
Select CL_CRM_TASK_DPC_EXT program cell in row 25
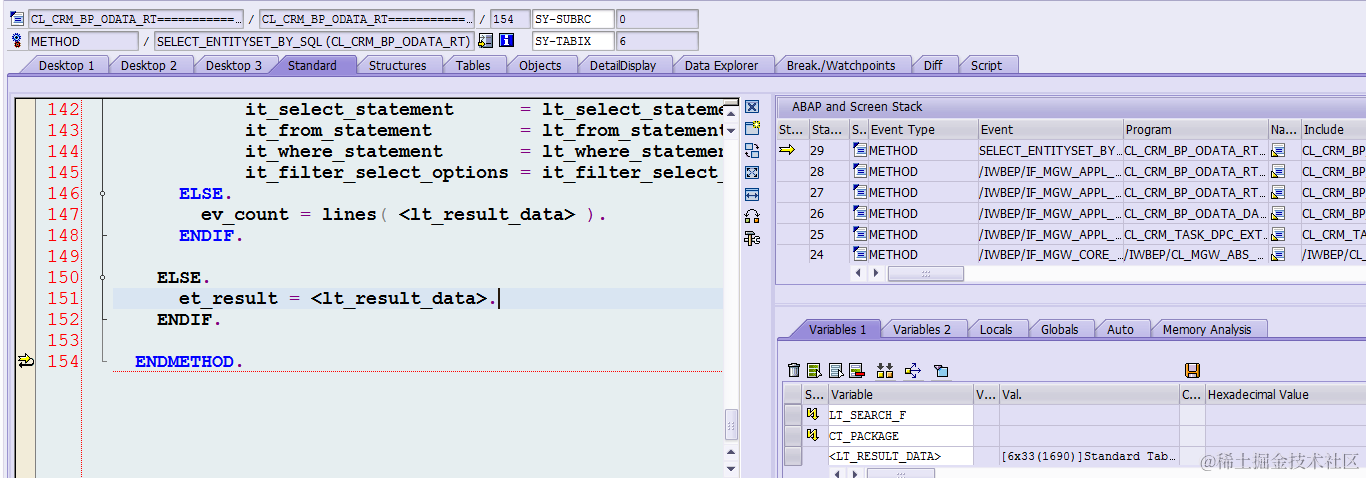[x=1195, y=234]
